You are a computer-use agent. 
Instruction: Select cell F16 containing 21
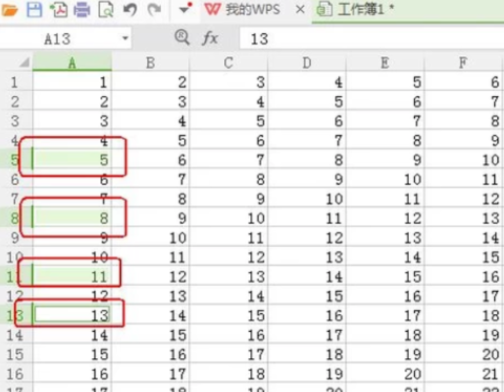point(463,374)
